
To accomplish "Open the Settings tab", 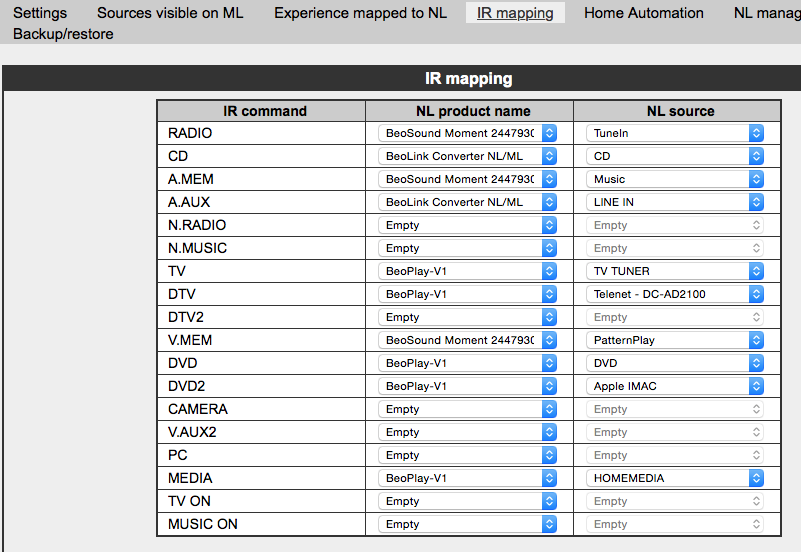I will pos(40,13).
